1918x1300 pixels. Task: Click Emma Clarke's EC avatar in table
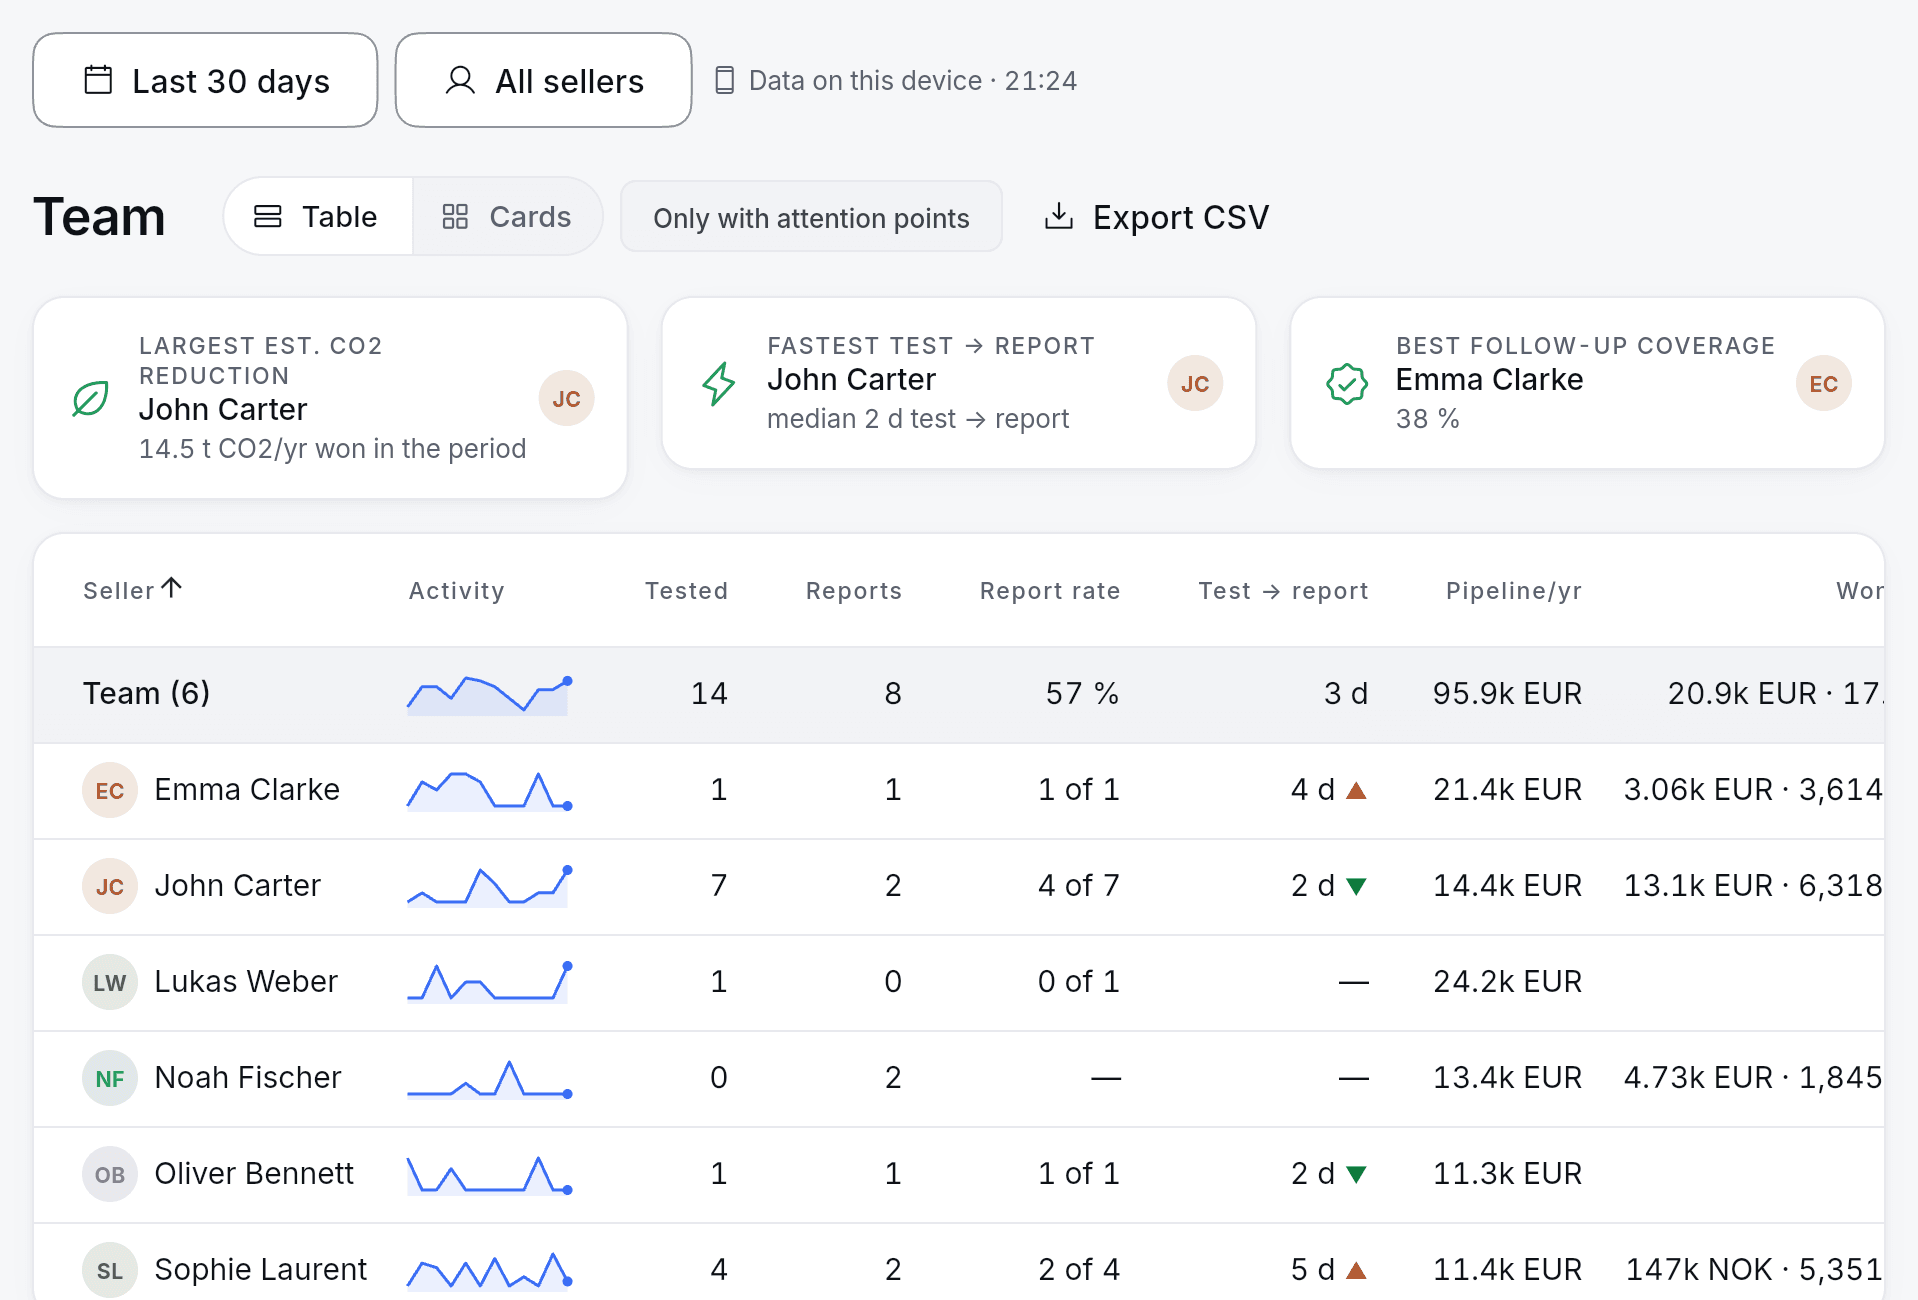[110, 790]
